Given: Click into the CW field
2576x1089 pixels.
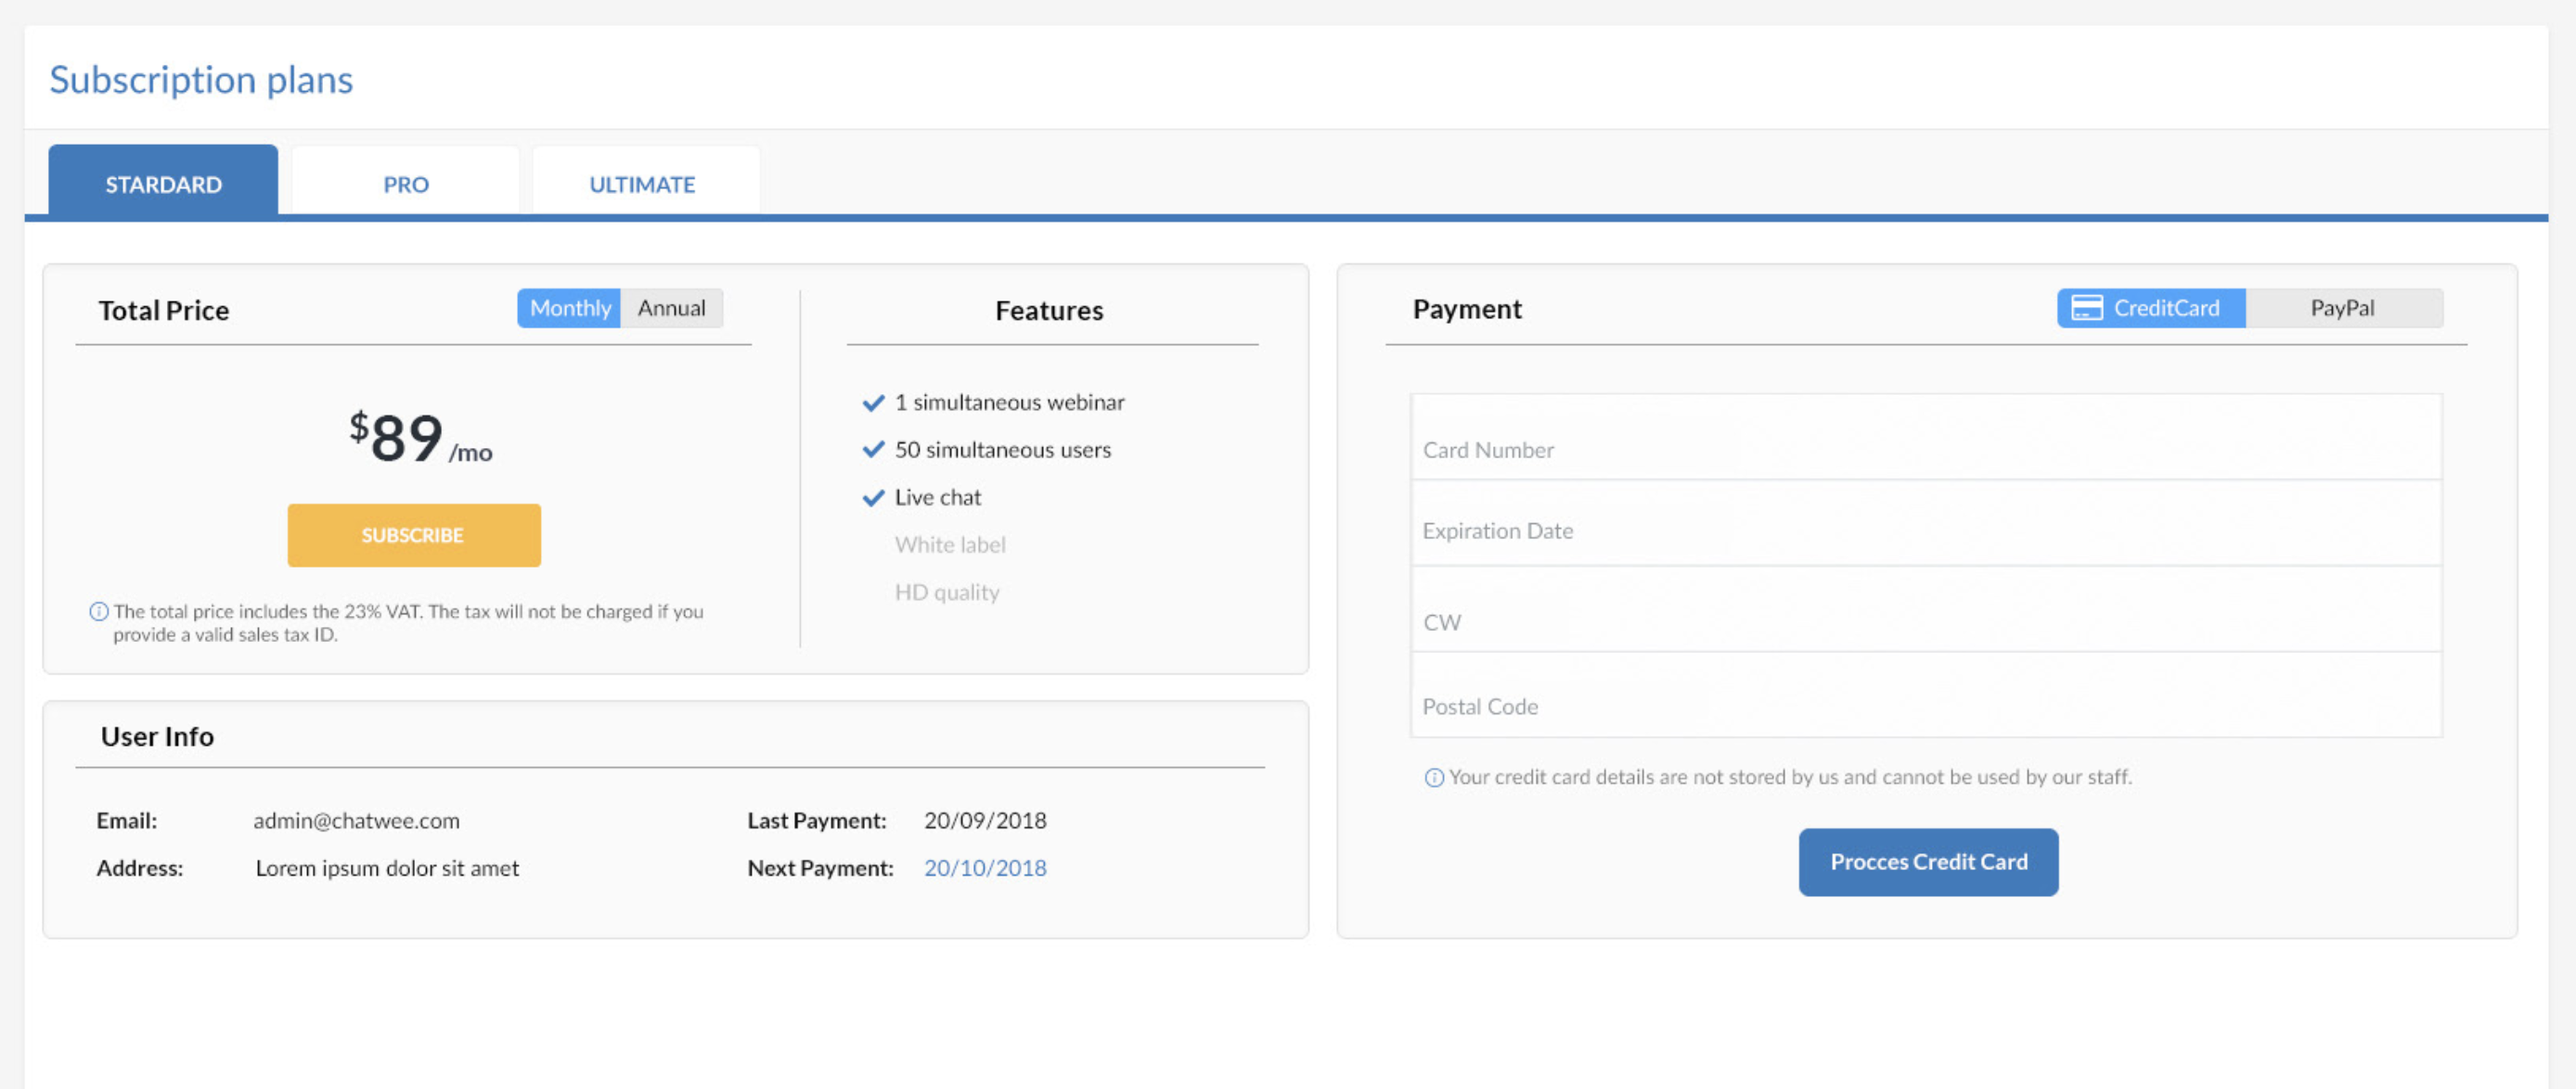Looking at the screenshot, I should (1925, 611).
